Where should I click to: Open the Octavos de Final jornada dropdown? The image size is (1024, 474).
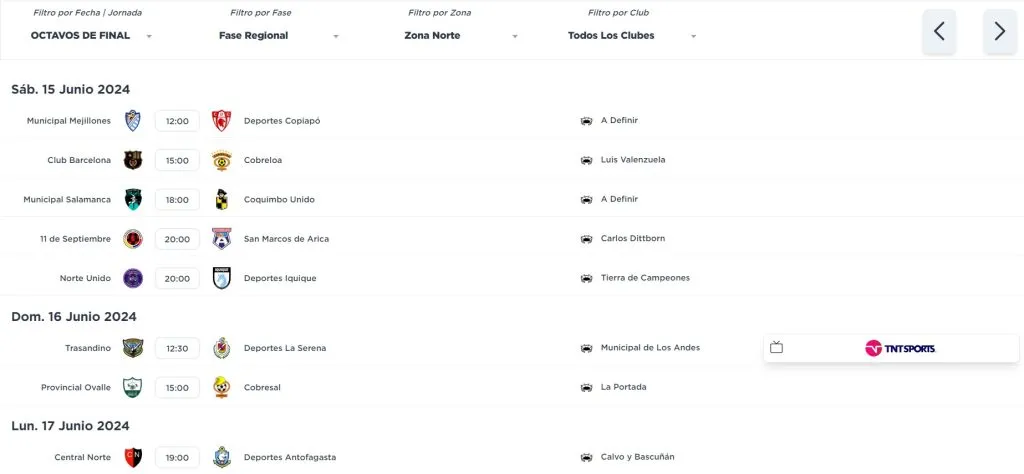click(x=91, y=36)
